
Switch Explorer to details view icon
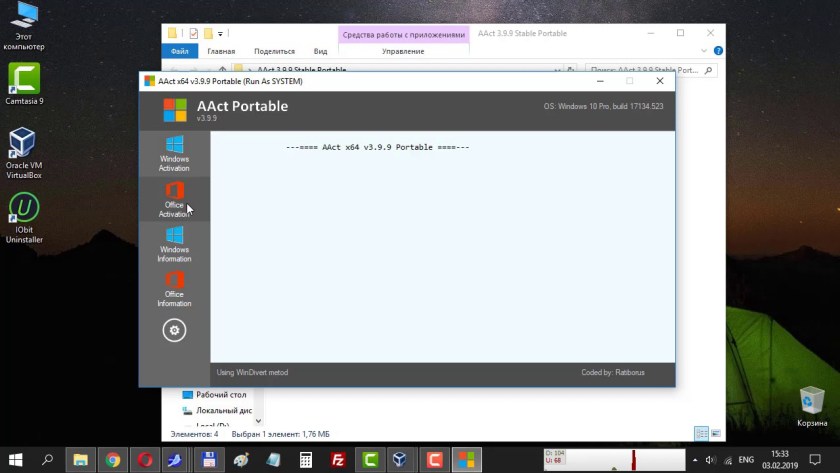(x=701, y=433)
